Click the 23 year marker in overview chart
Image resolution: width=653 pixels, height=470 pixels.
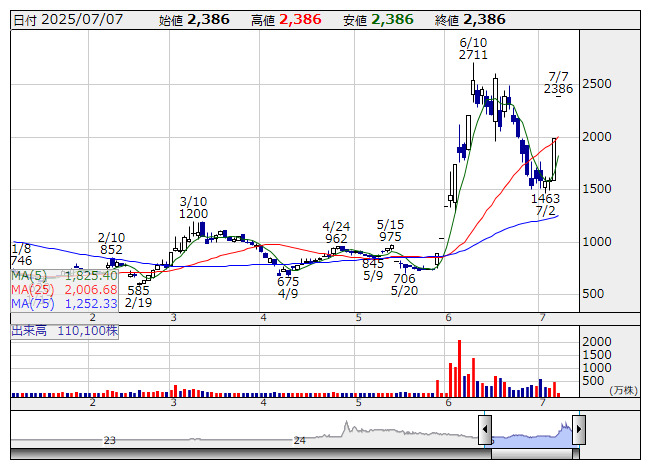110,440
